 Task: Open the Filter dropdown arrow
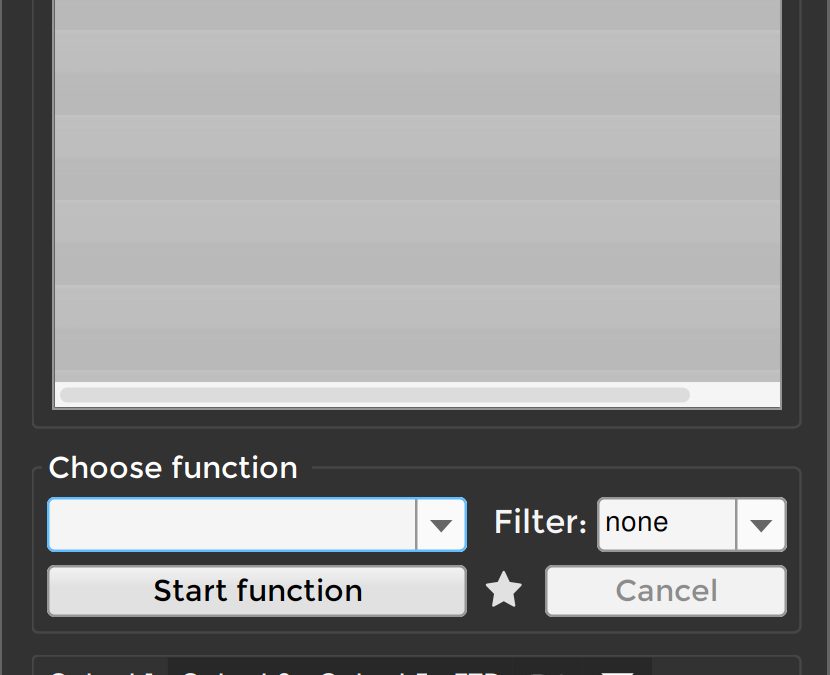point(761,524)
